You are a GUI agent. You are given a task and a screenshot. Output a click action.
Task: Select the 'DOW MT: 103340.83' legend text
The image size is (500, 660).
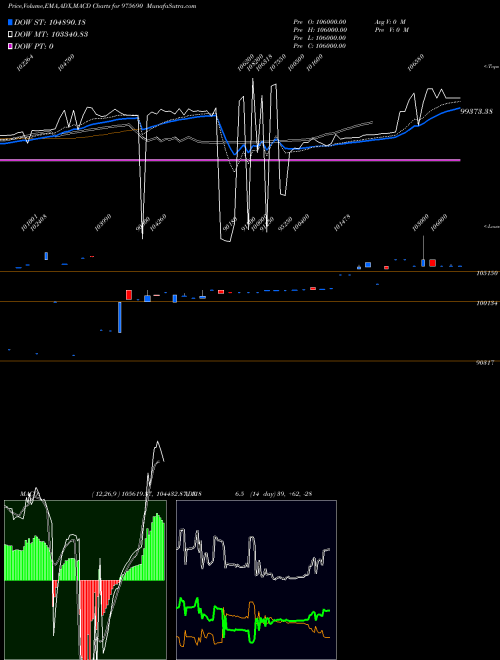pyautogui.click(x=51, y=35)
